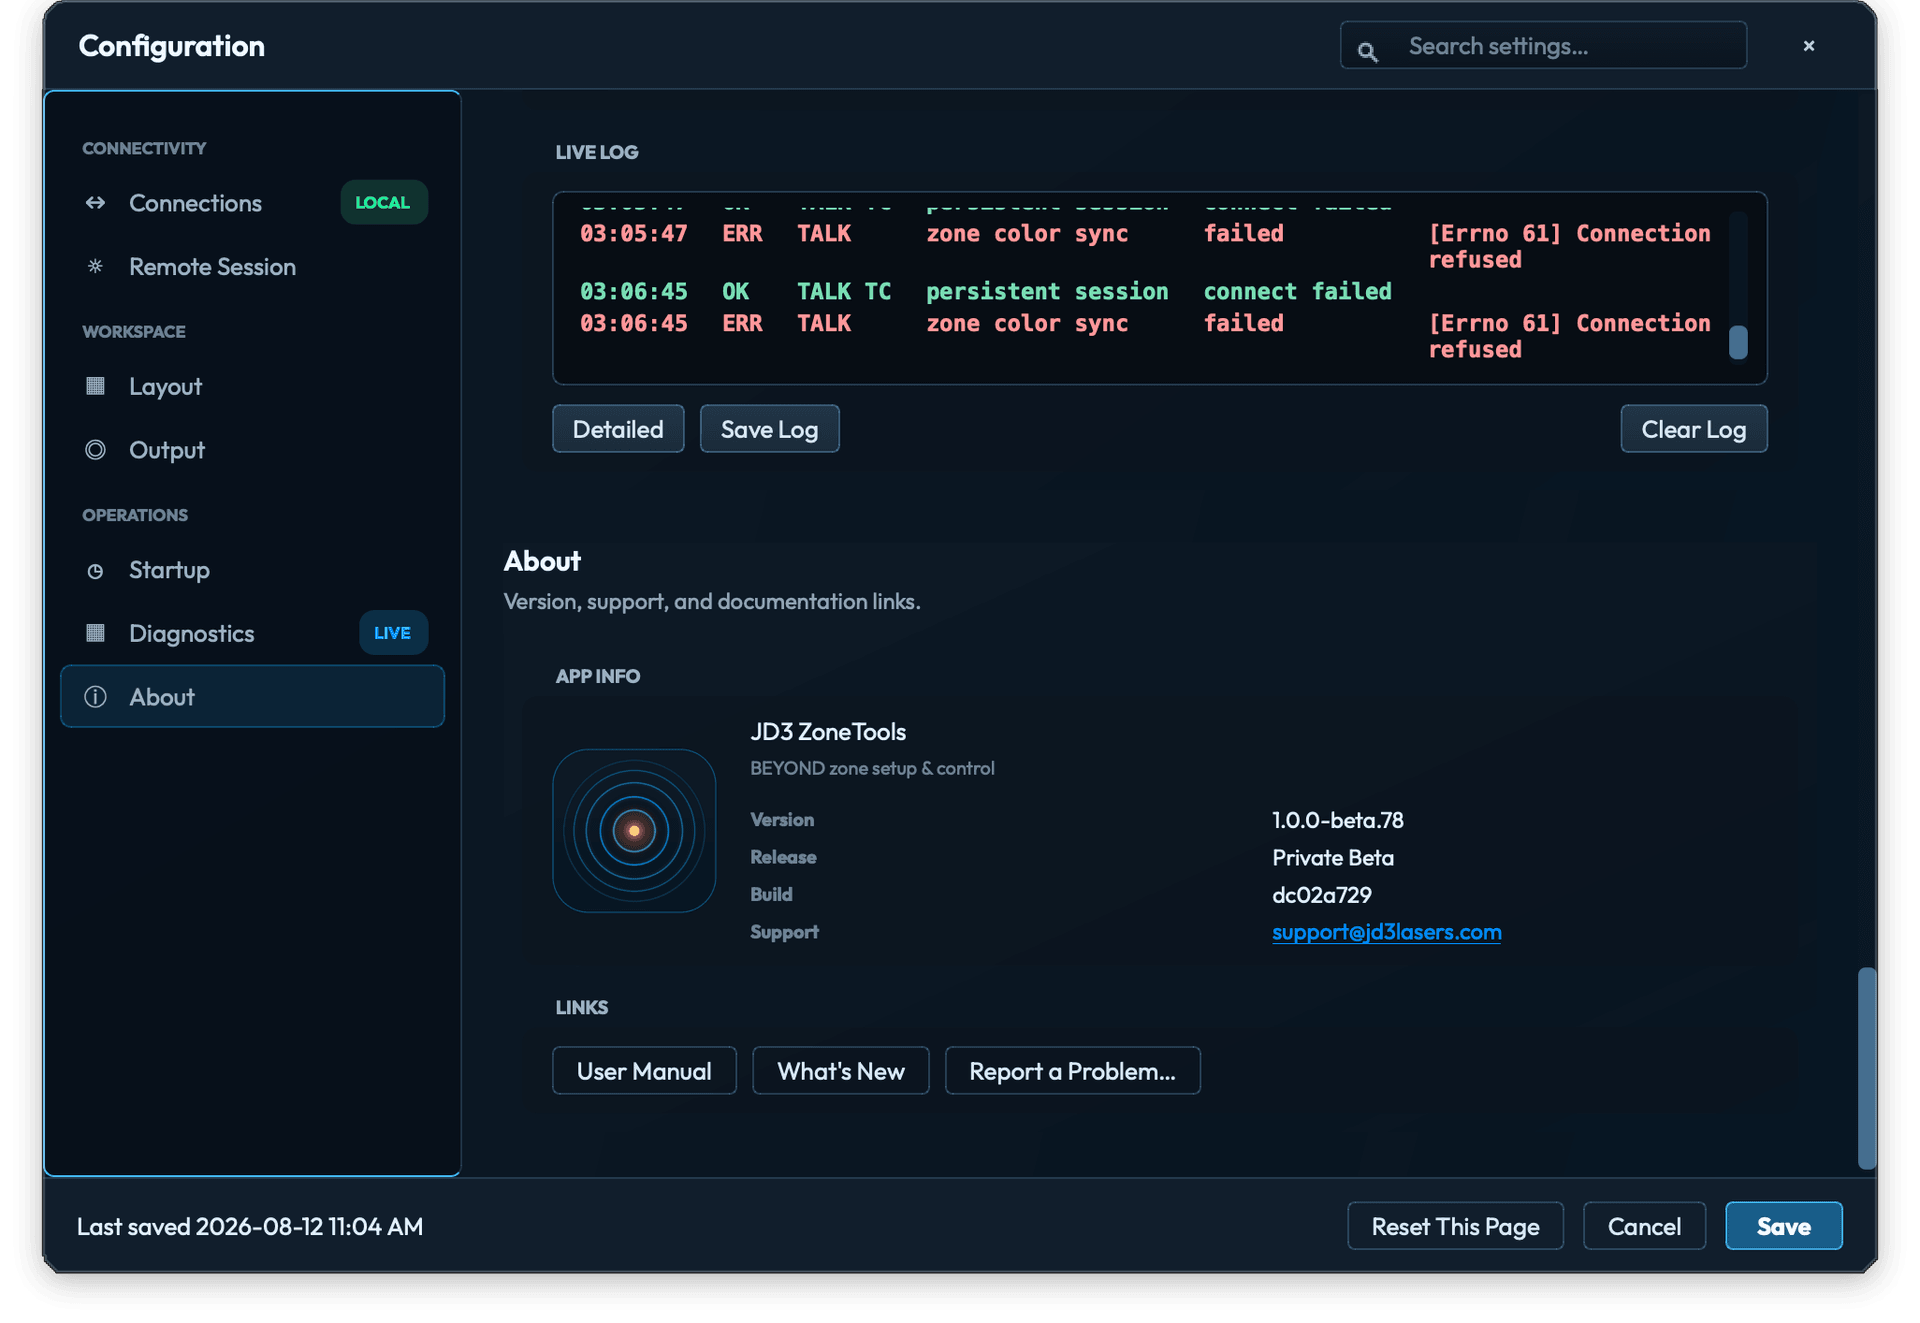The image size is (1920, 1323).
Task: Open the Remote Session page
Action: point(252,266)
